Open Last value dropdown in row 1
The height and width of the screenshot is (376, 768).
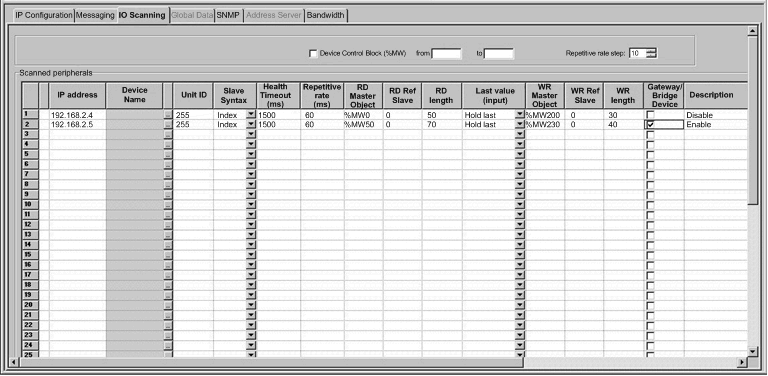pos(520,115)
